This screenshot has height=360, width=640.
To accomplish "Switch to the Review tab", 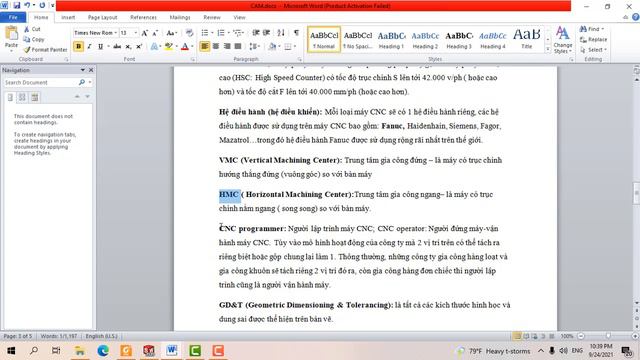I will coord(212,18).
